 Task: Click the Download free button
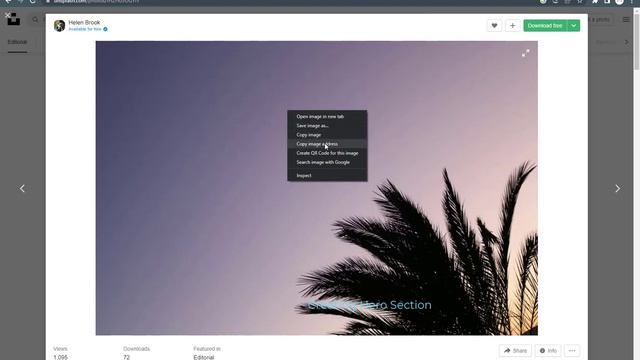tap(545, 26)
